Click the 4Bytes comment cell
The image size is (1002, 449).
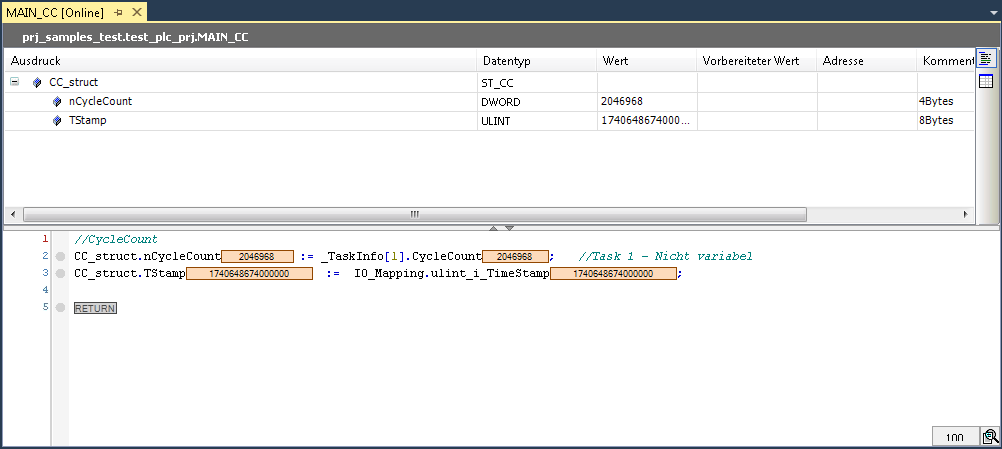946,102
